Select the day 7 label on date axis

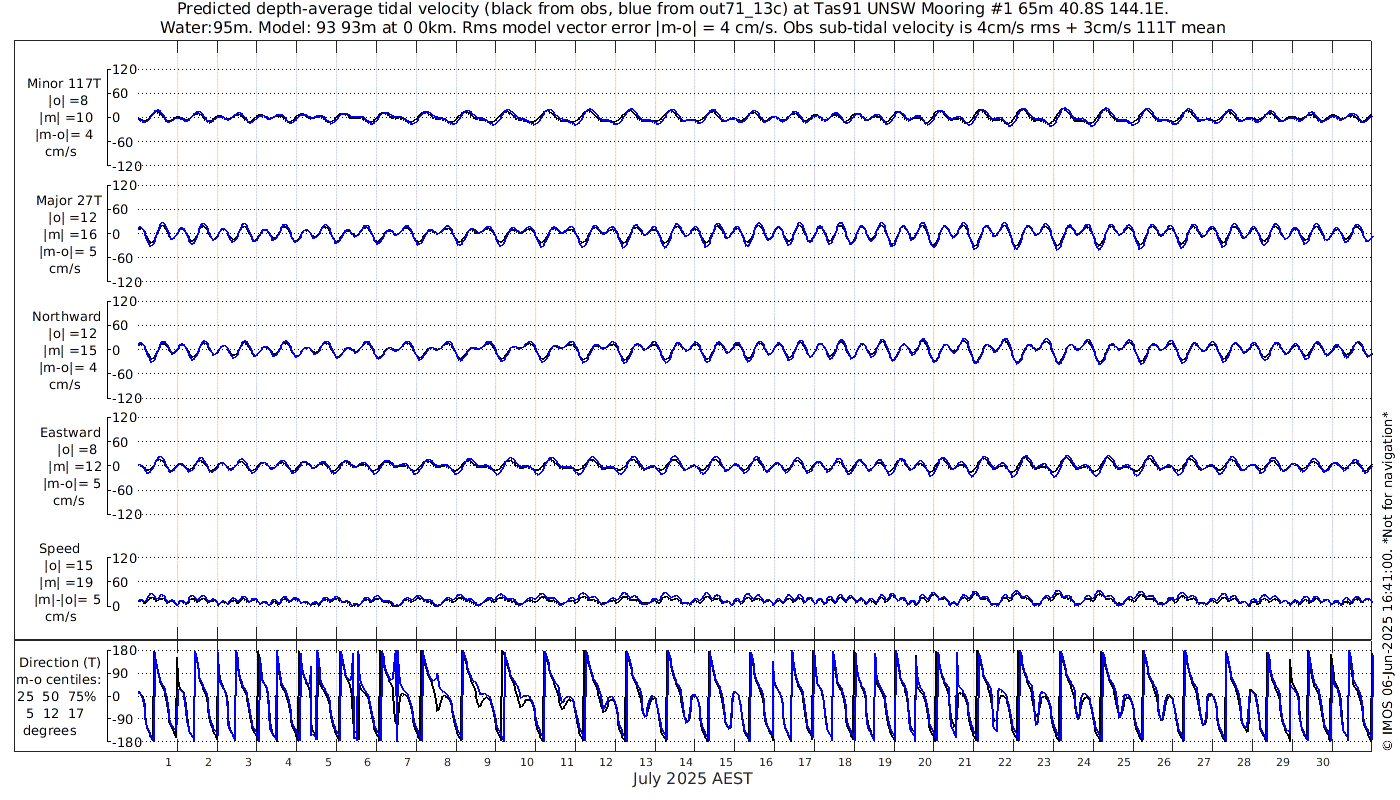point(407,761)
